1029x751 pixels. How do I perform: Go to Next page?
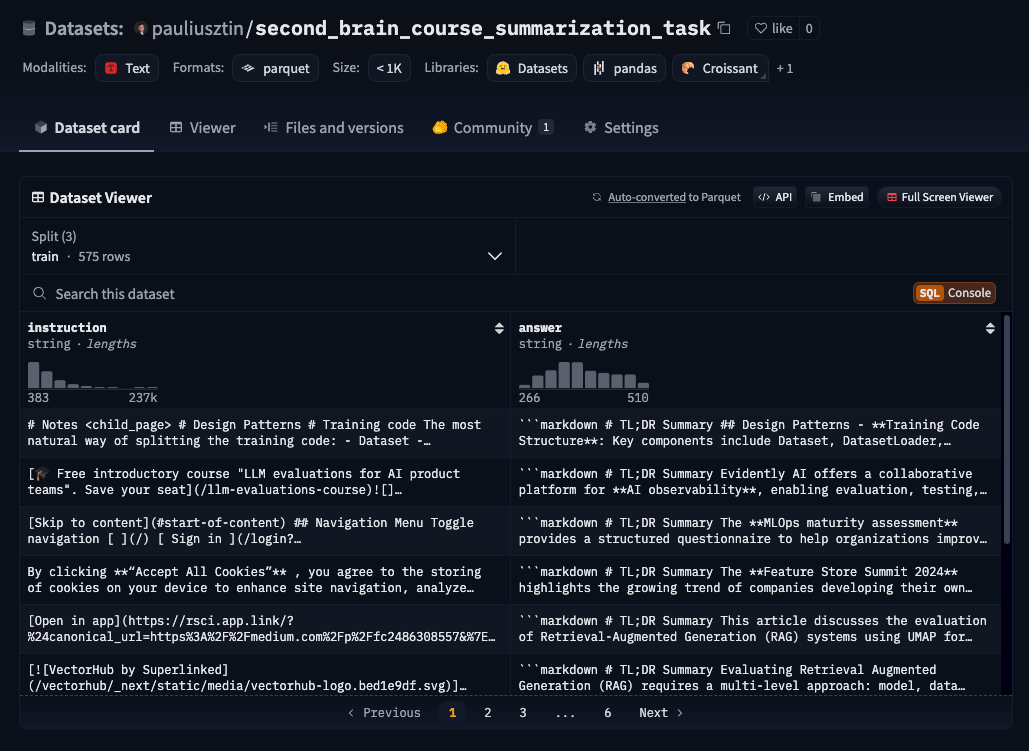pos(661,713)
